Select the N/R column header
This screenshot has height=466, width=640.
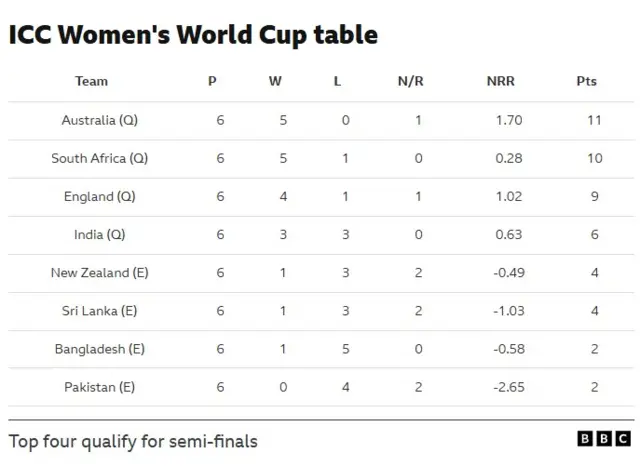410,81
